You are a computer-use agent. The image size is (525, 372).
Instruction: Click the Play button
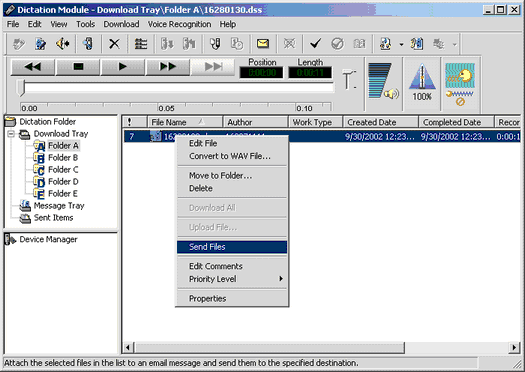[x=123, y=67]
